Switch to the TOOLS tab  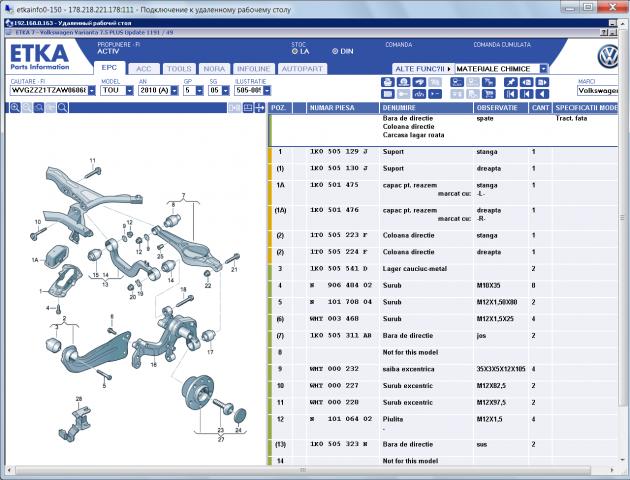pos(179,69)
